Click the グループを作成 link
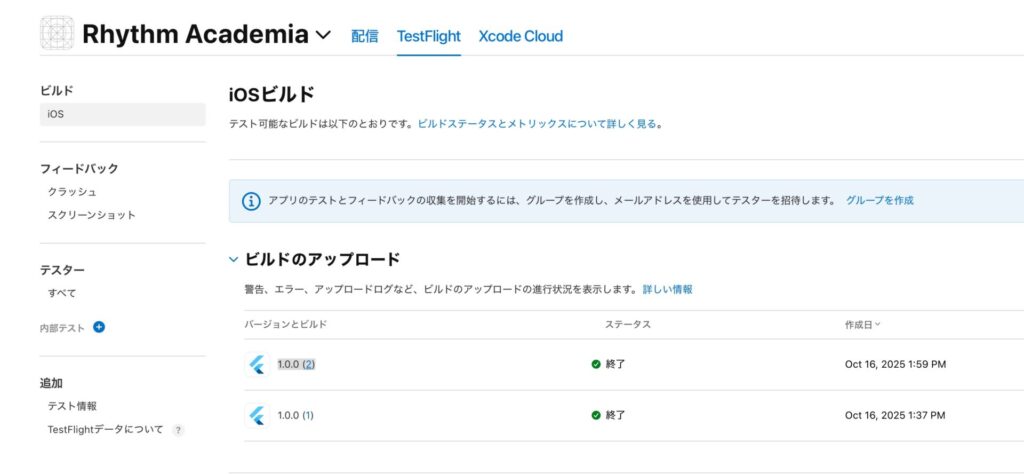Viewport: 1024px width, 474px height. point(879,200)
